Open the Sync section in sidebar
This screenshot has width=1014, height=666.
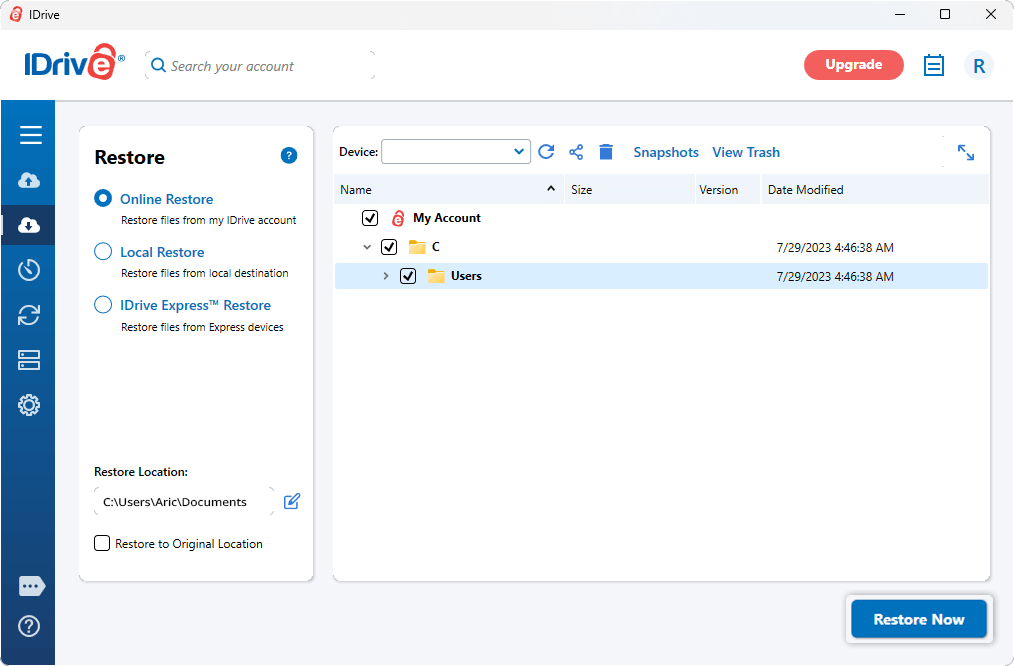29,315
